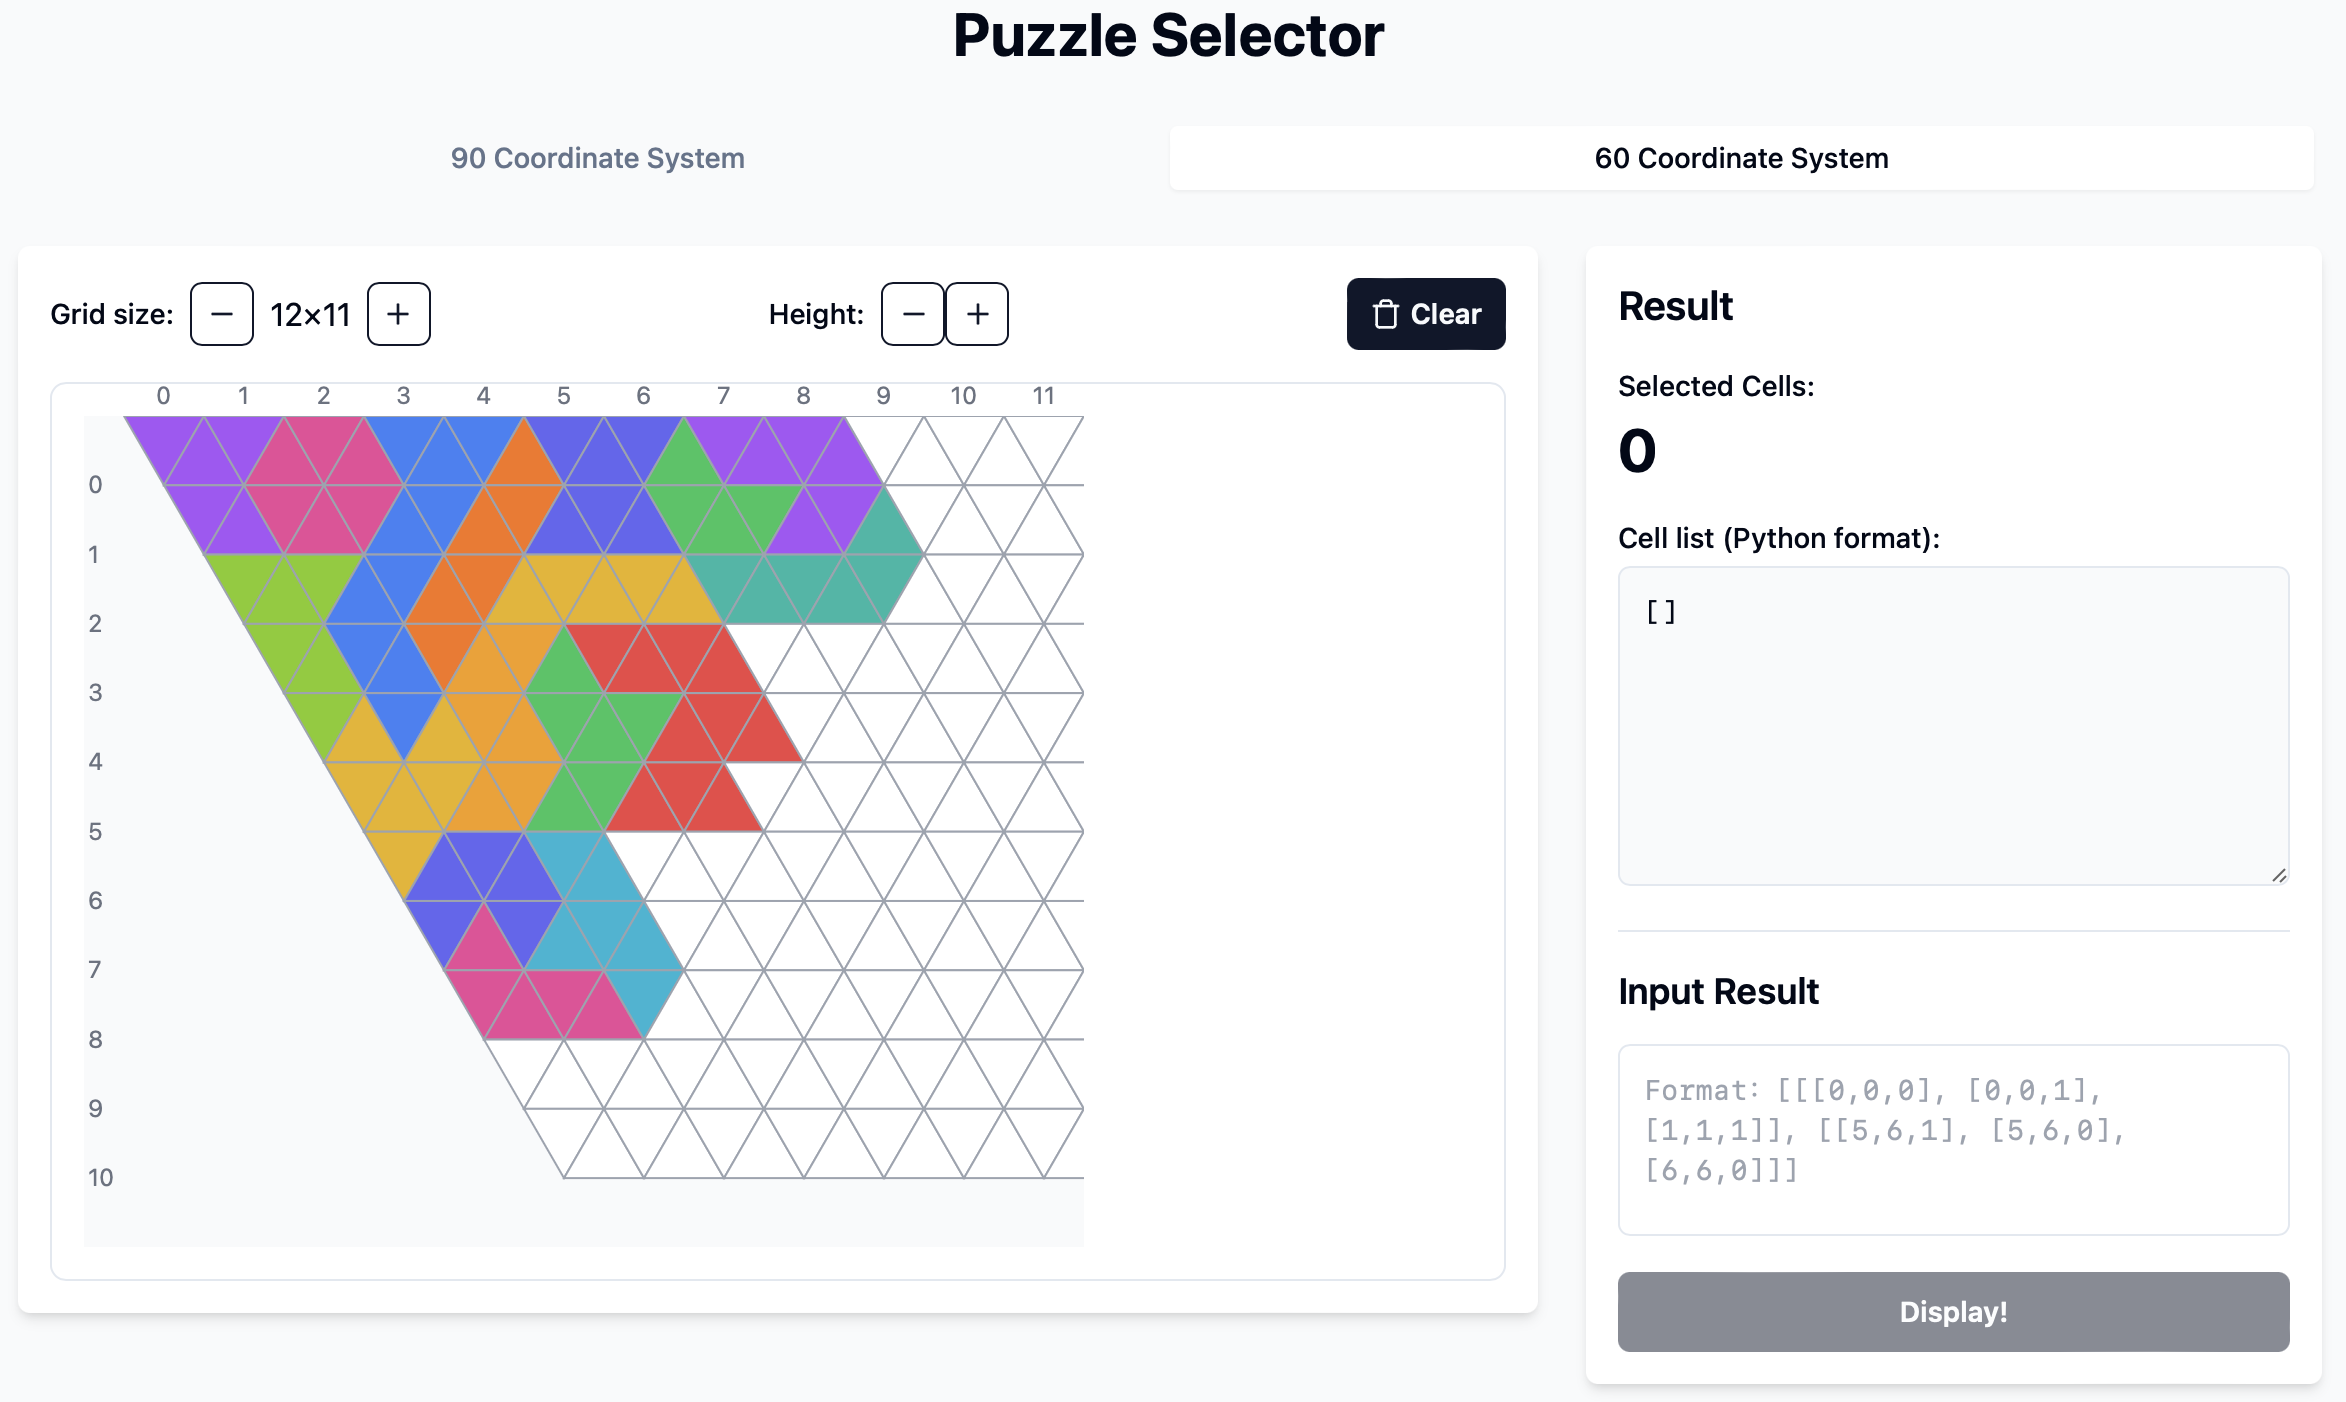This screenshot has width=2346, height=1402.
Task: Focus the Input Result text field
Action: [1952, 1139]
